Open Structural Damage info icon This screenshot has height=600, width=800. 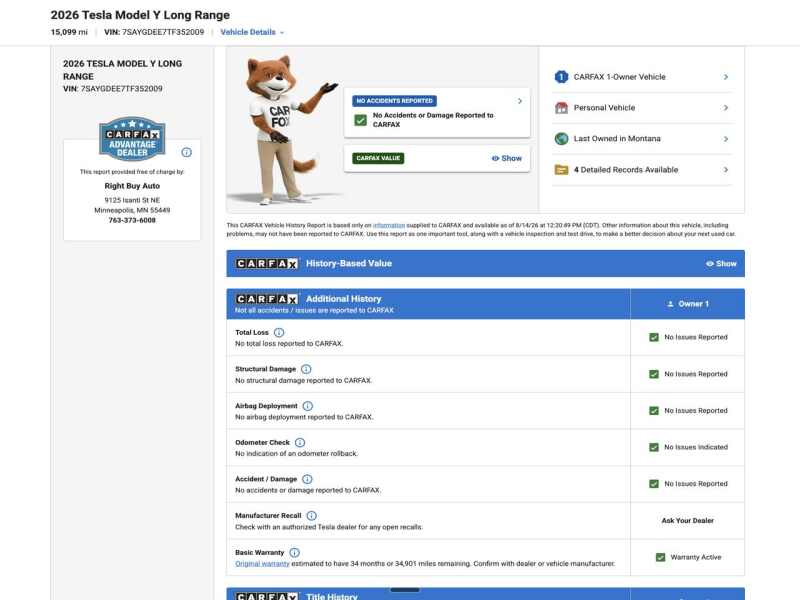coord(306,369)
